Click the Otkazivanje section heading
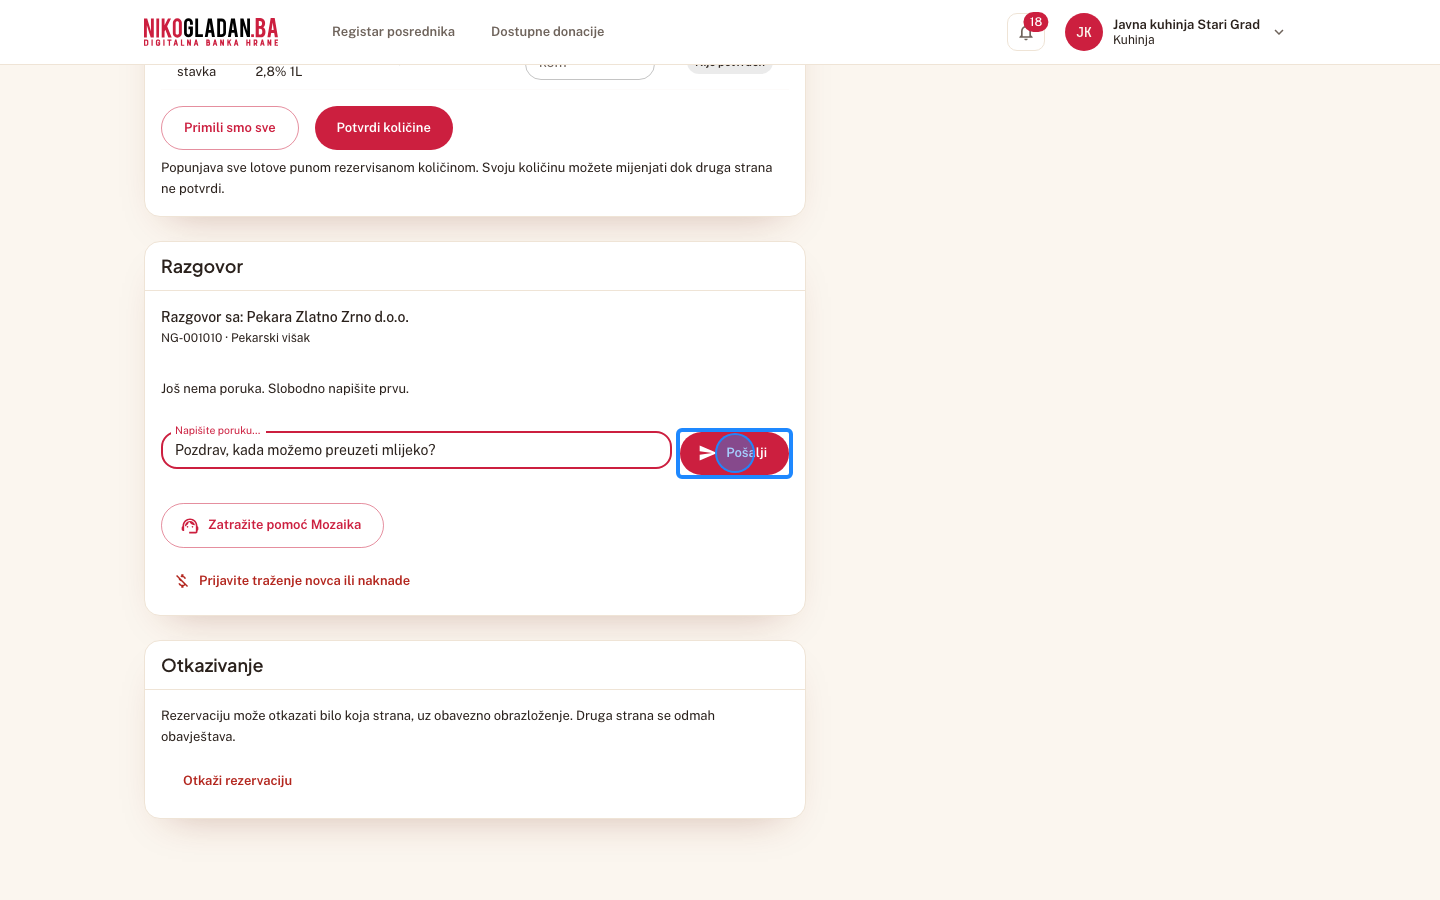Image resolution: width=1440 pixels, height=900 pixels. (212, 666)
